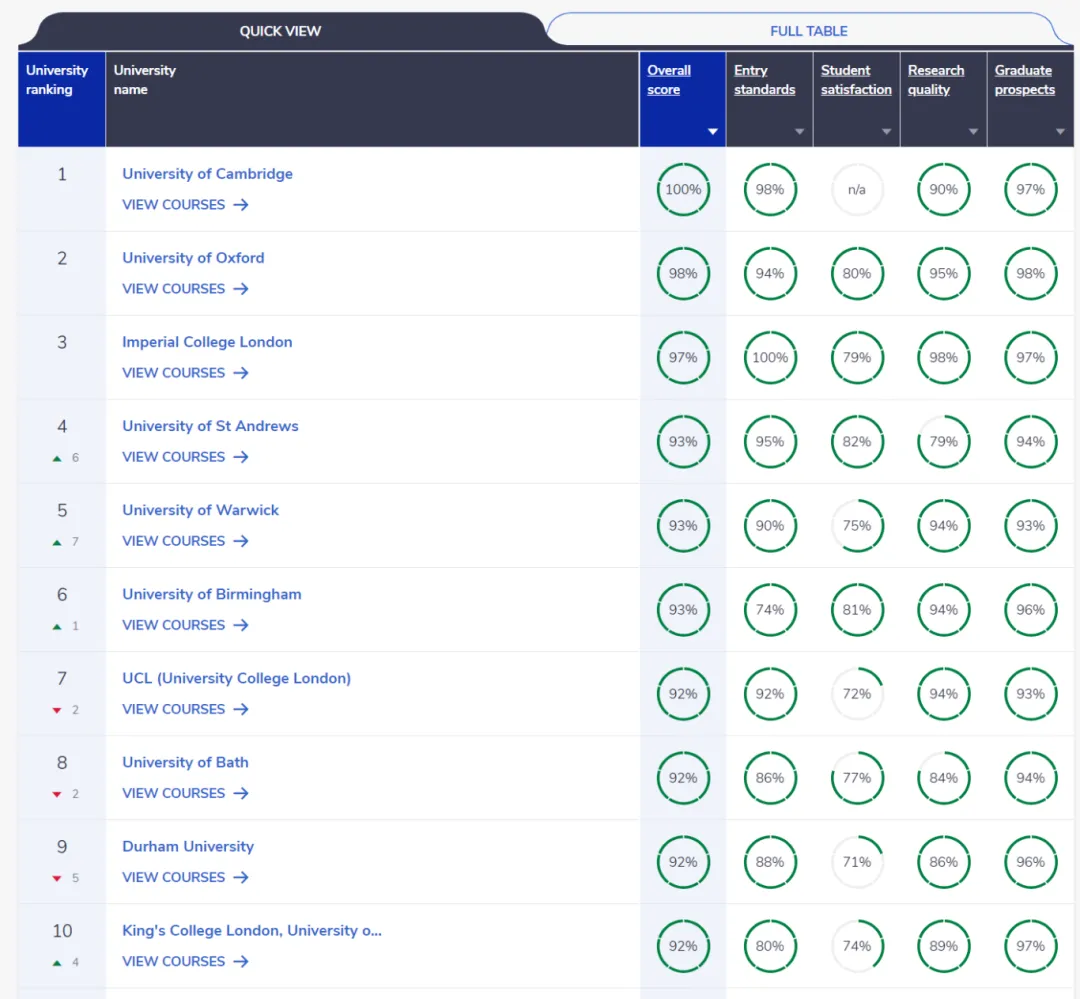Click arrow icon beside Durham's View Courses
Image resolution: width=1080 pixels, height=999 pixels.
pos(241,877)
